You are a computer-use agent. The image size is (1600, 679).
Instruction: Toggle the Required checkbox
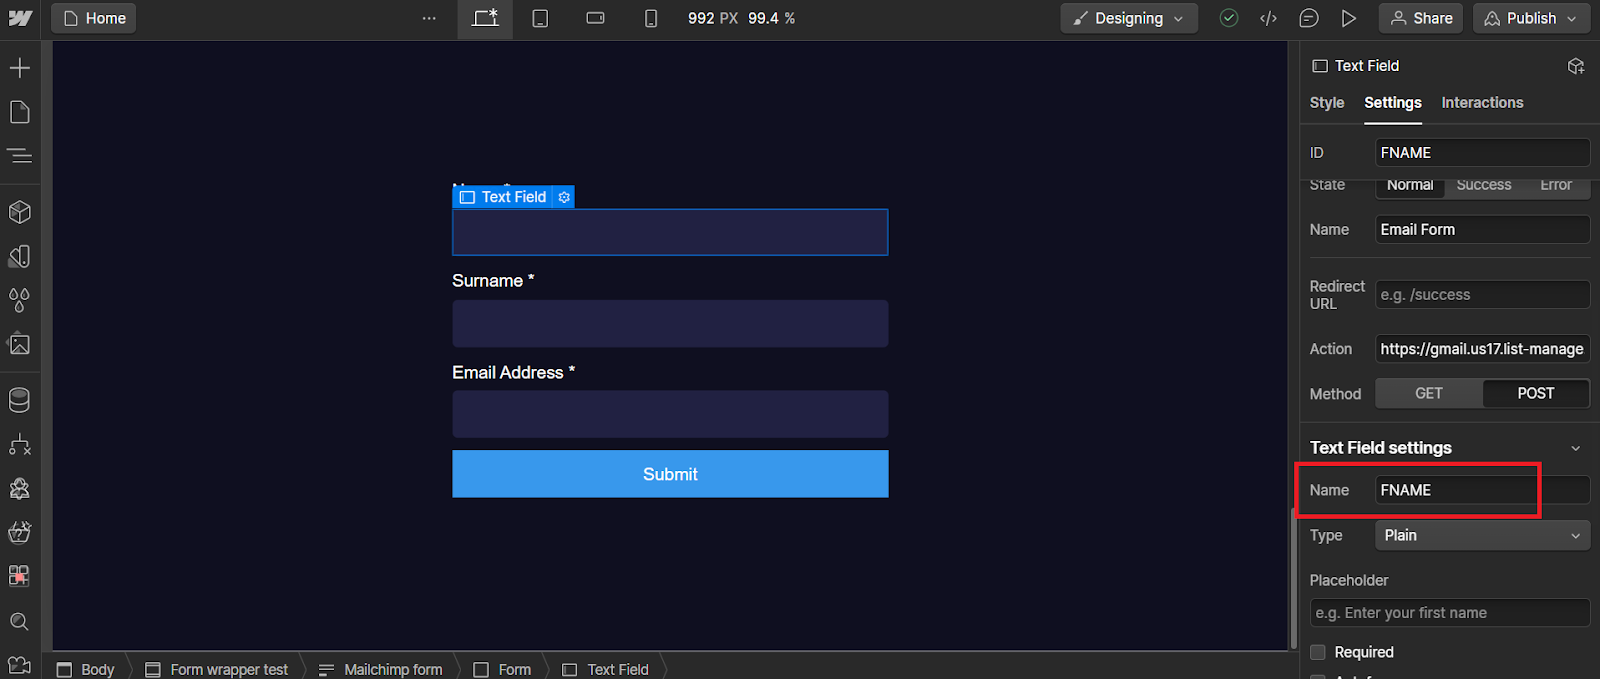(1318, 652)
